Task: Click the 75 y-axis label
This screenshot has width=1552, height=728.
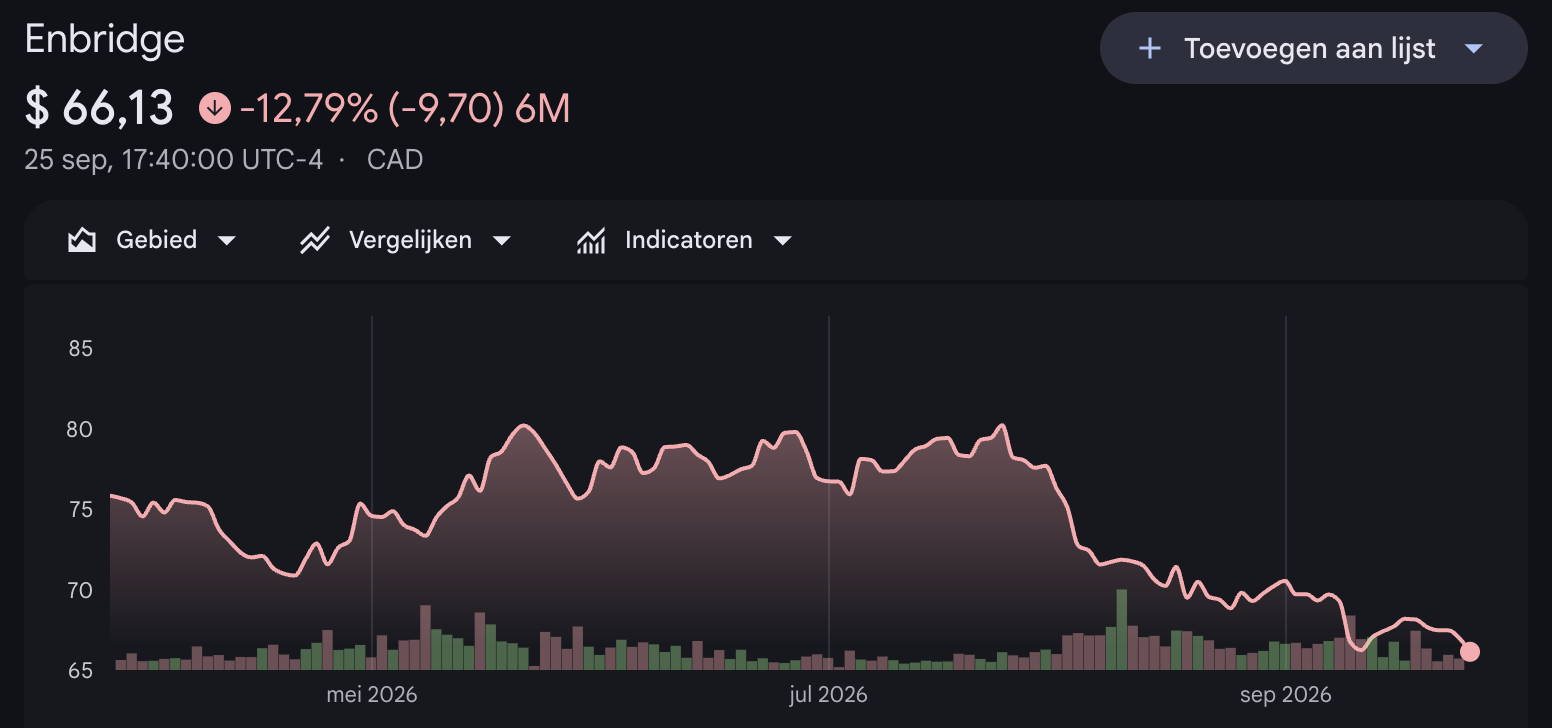Action: (x=81, y=510)
